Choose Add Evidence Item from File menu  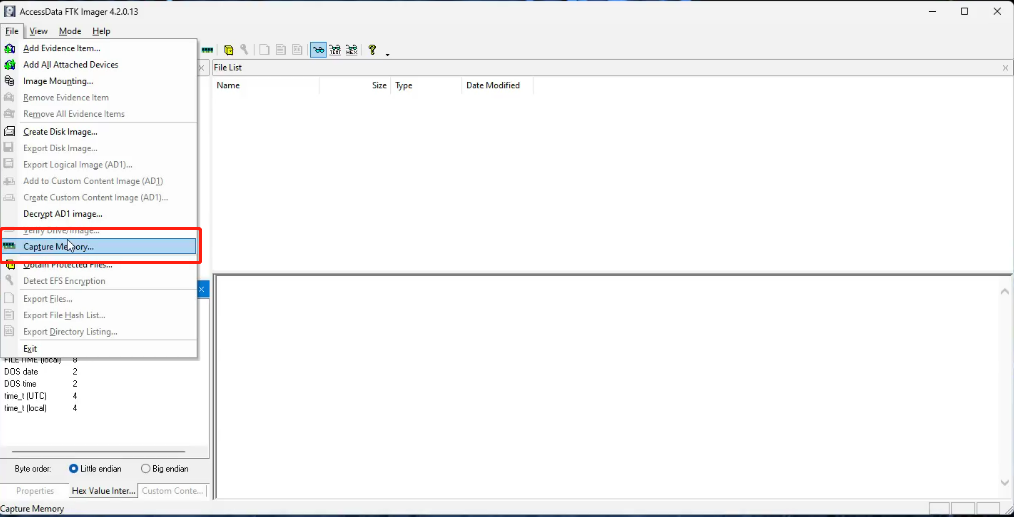(x=99, y=48)
